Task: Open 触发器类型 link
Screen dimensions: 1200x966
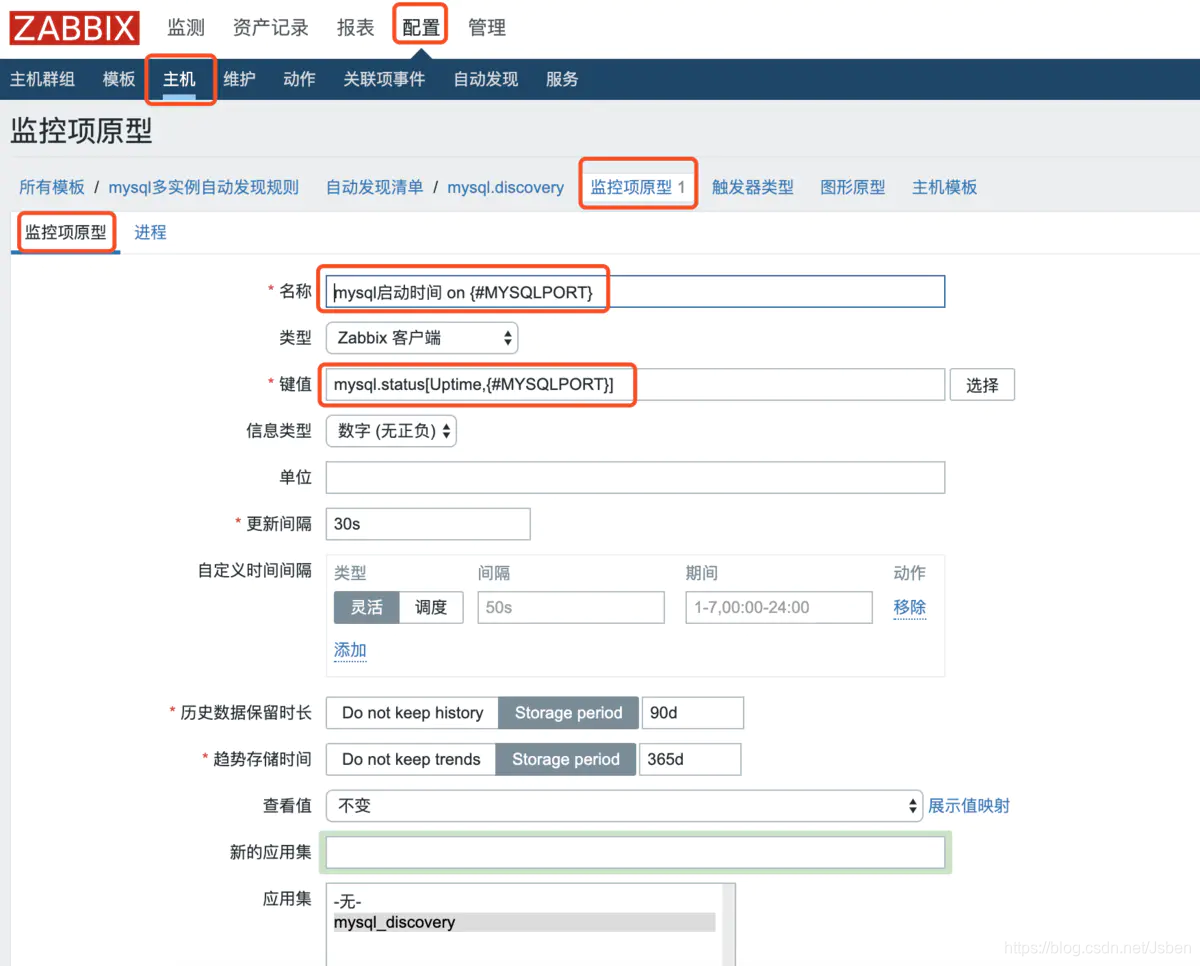Action: (753, 187)
